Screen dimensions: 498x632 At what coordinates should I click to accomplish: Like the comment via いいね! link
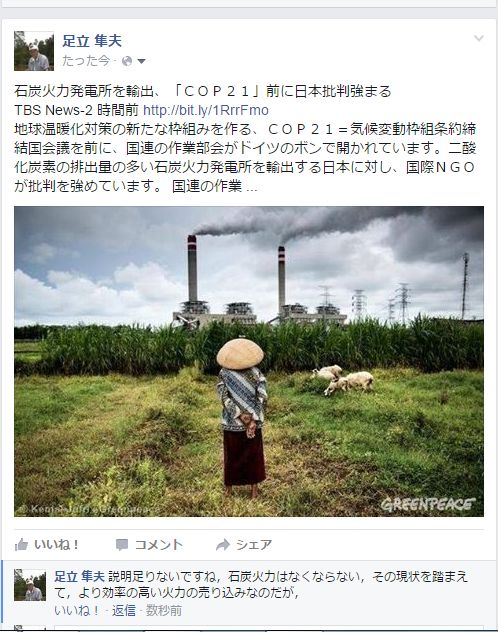77,611
